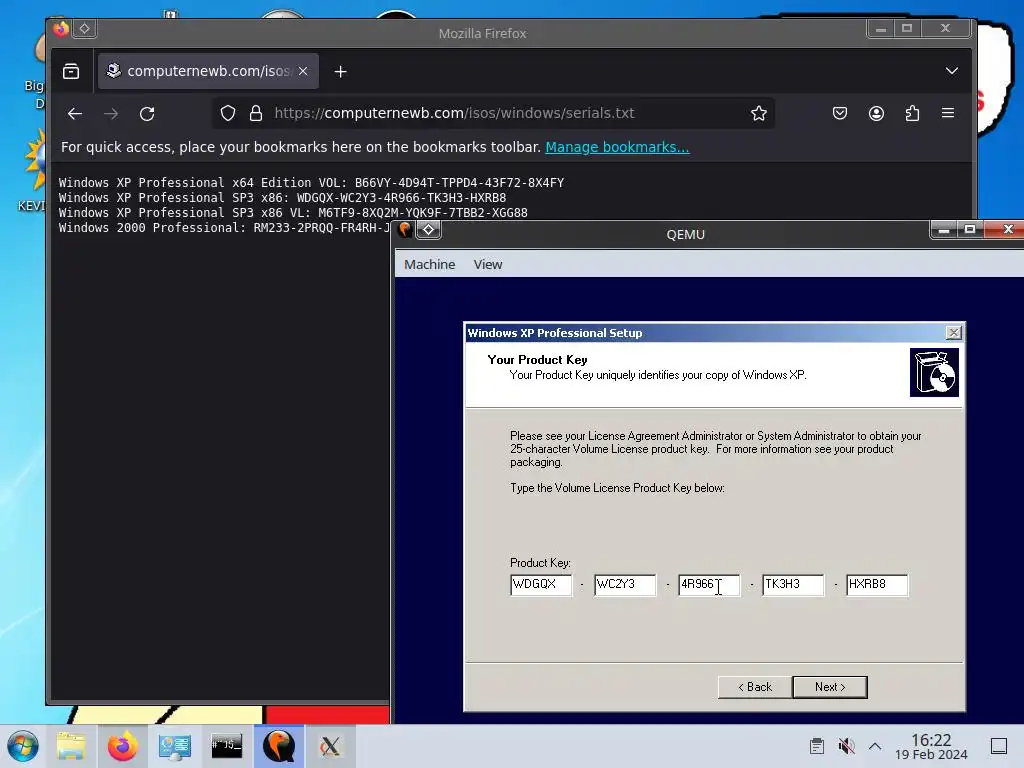1024x768 pixels.
Task: Open the Start menu orb
Action: tap(23, 746)
